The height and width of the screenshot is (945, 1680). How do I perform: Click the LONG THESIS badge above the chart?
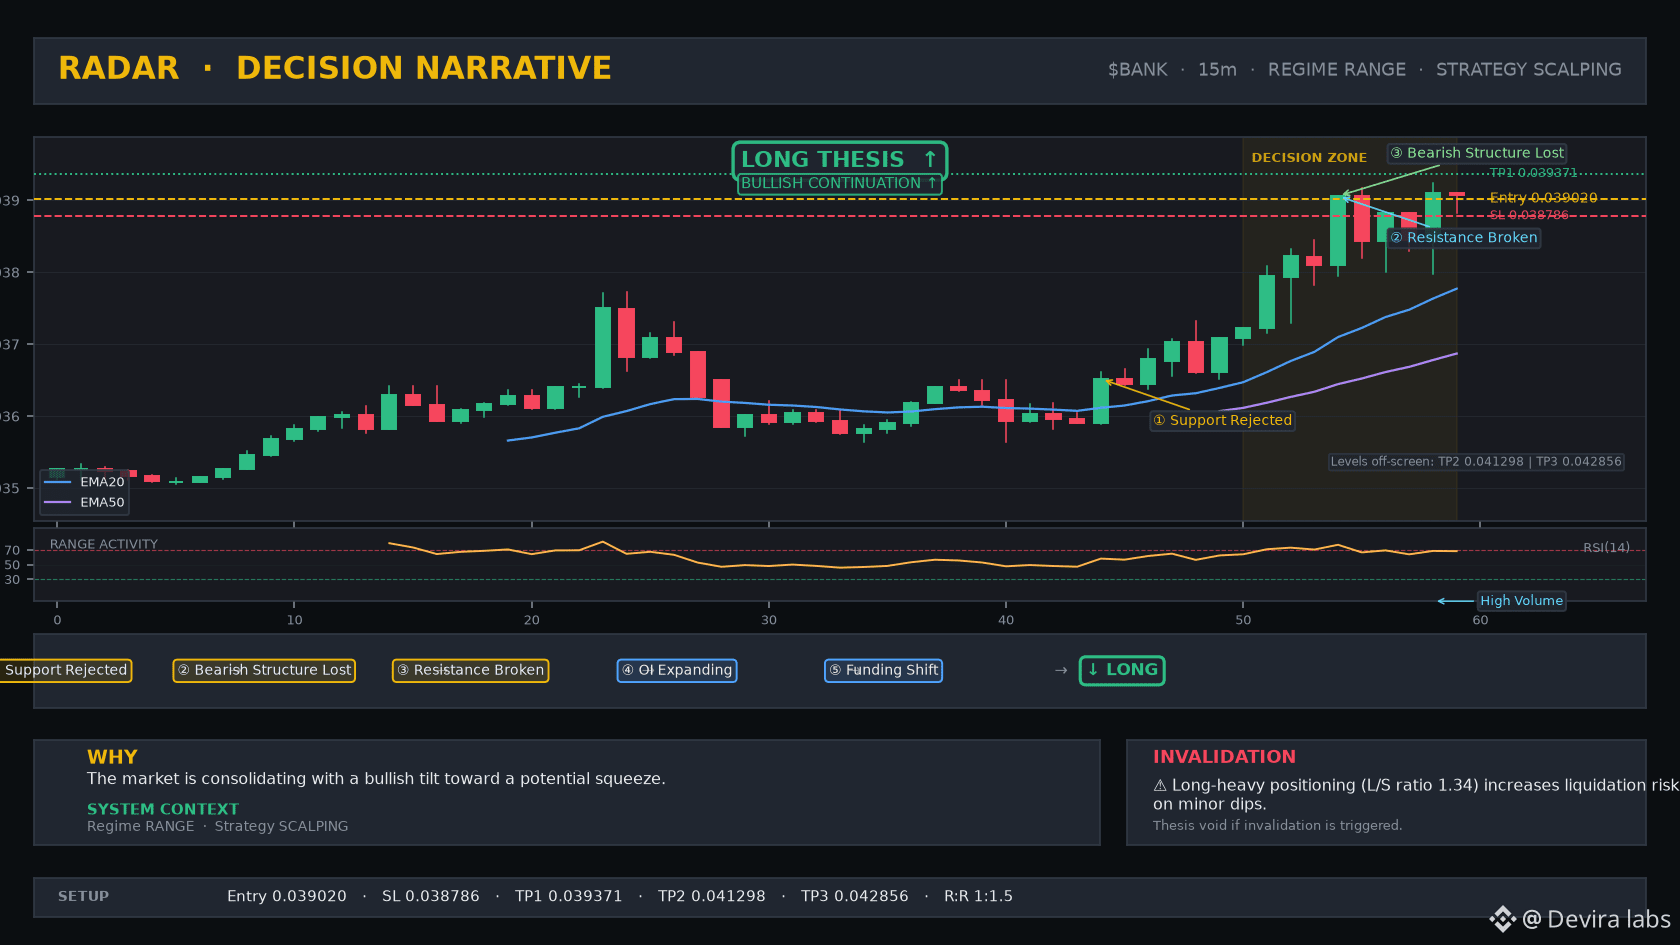coord(839,160)
